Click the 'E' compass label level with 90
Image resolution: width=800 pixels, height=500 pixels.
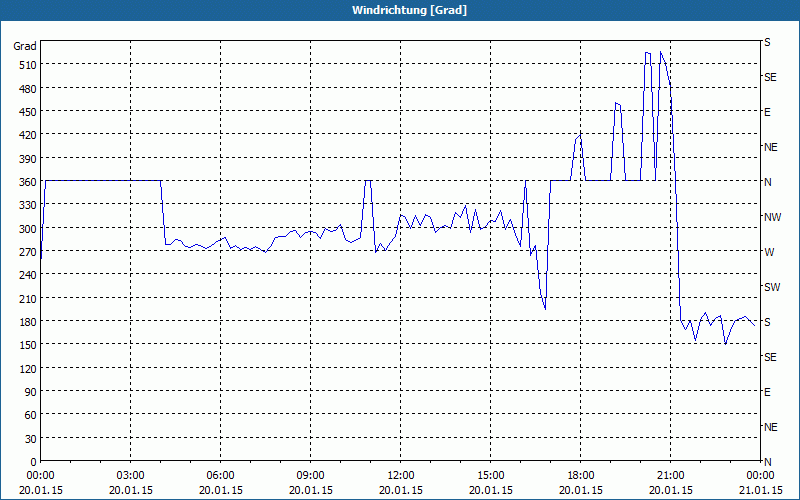tap(767, 392)
